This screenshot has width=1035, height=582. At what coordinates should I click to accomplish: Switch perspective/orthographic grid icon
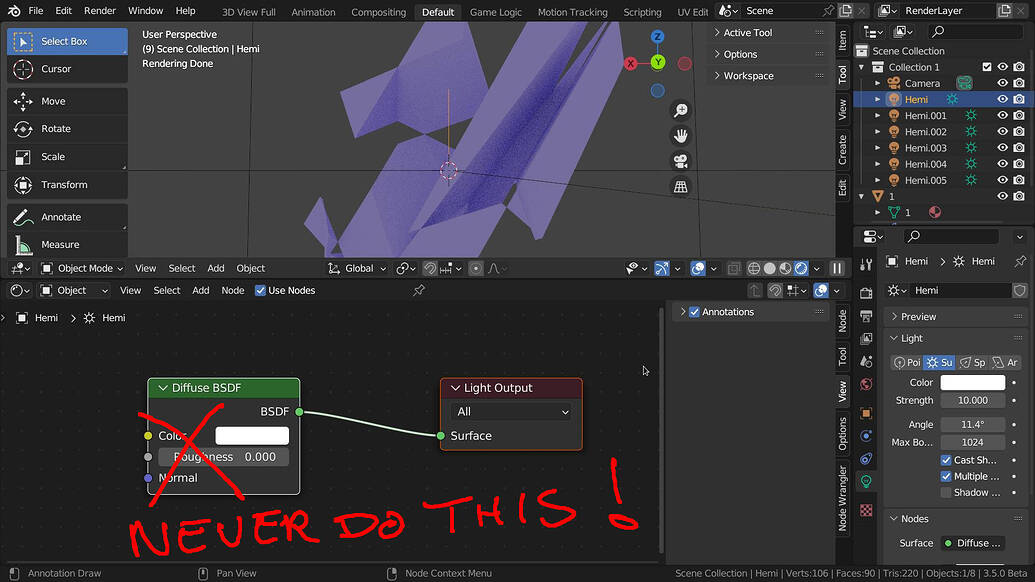tap(681, 187)
